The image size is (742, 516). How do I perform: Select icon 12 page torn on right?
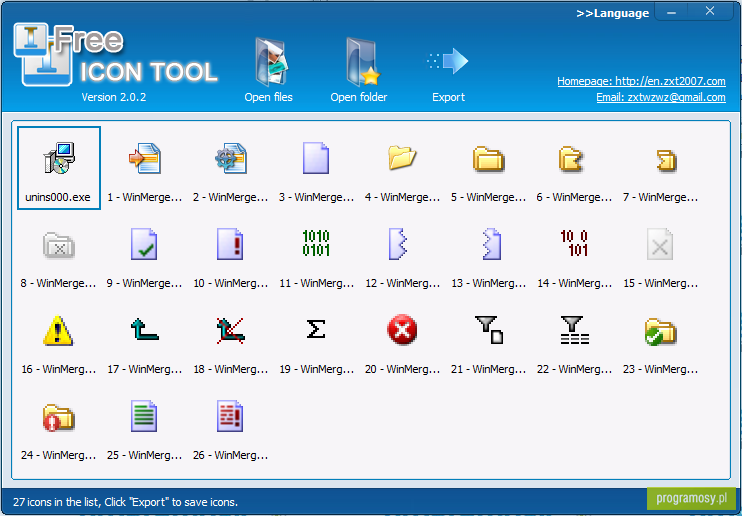point(398,244)
